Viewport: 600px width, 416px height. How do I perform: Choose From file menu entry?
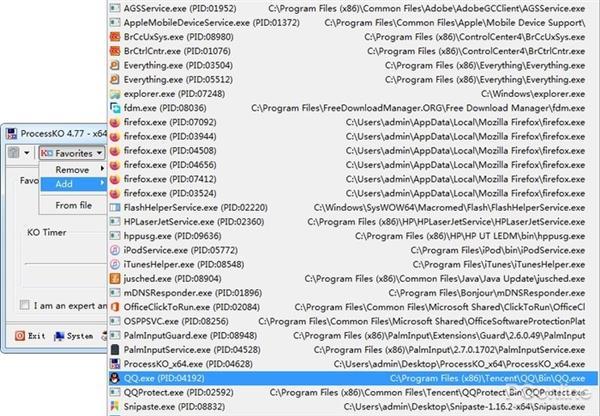point(73,206)
